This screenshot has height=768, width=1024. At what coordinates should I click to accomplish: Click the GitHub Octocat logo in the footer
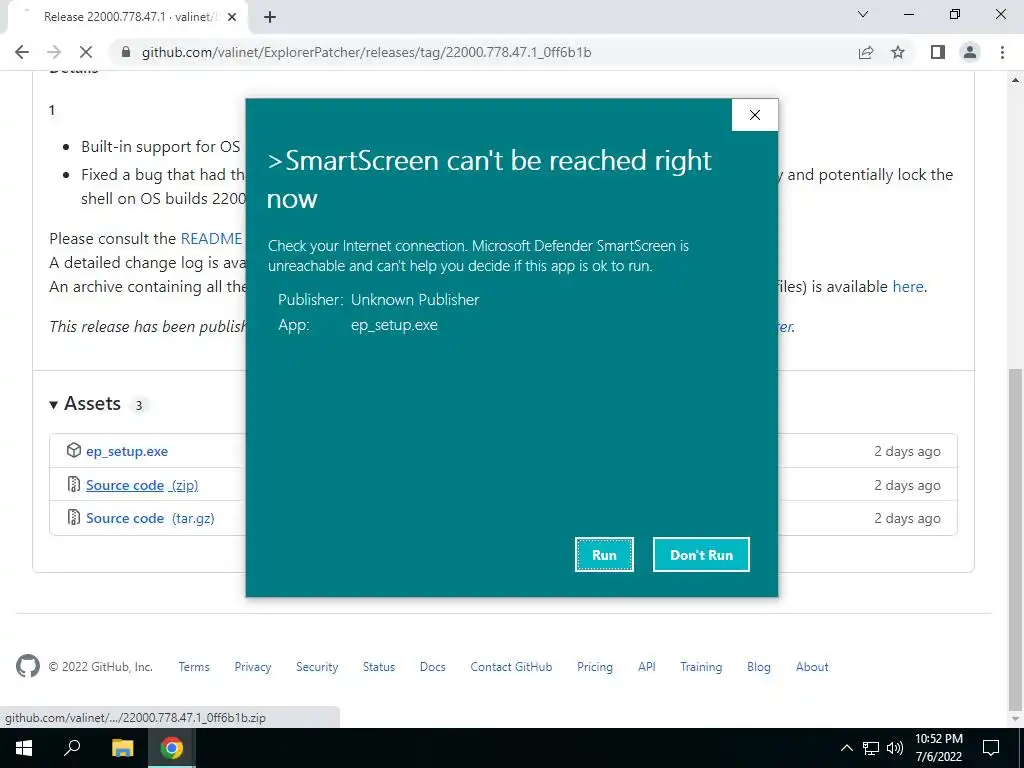click(x=28, y=666)
